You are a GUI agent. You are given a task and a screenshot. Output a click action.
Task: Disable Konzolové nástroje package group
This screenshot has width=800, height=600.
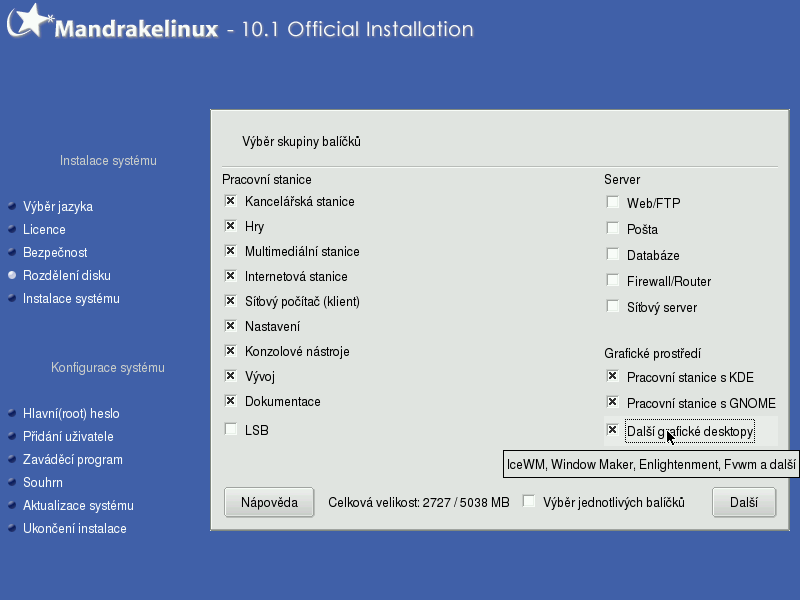tap(231, 351)
